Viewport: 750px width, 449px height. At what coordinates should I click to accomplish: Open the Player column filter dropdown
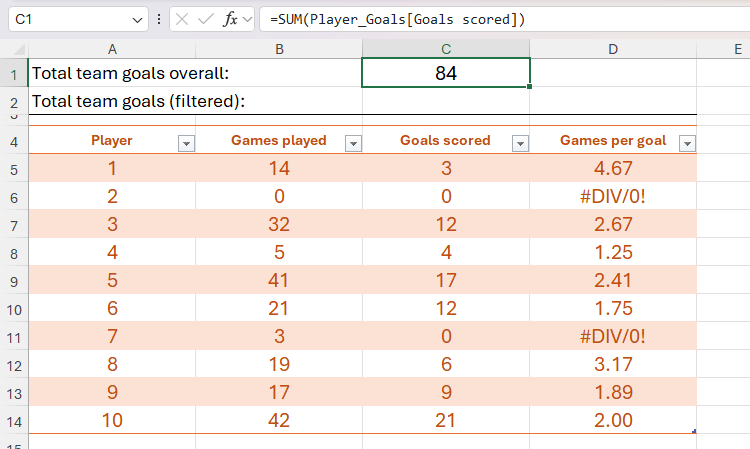(x=186, y=143)
